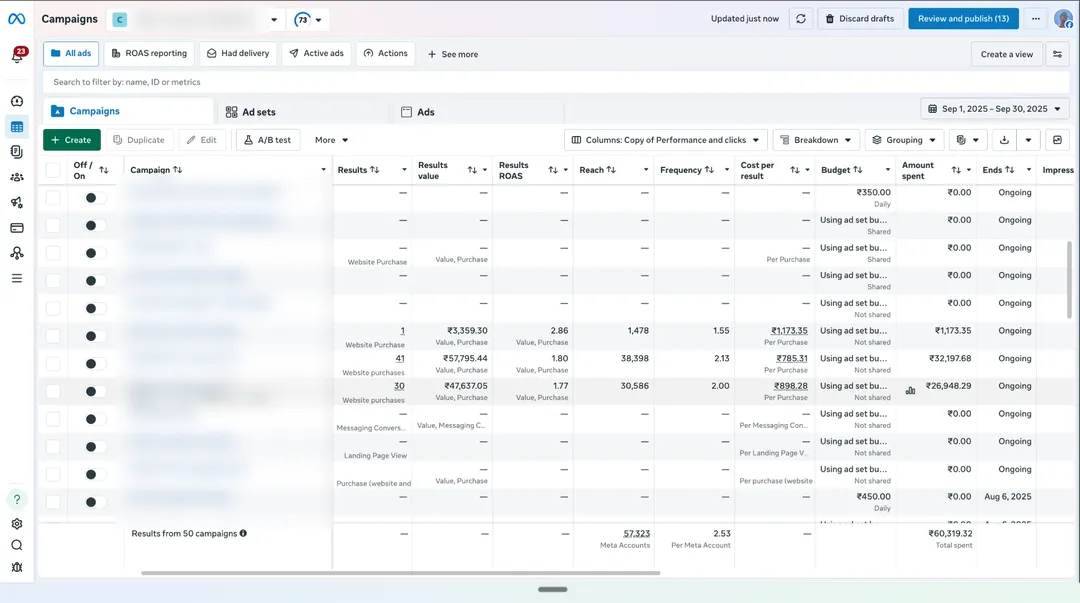Check the row with ₹1,173.35 amount spent
Viewport: 1080px width, 603px height.
coord(53,336)
